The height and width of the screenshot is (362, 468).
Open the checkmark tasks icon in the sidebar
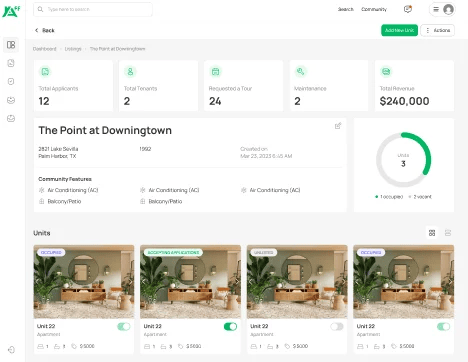click(11, 82)
